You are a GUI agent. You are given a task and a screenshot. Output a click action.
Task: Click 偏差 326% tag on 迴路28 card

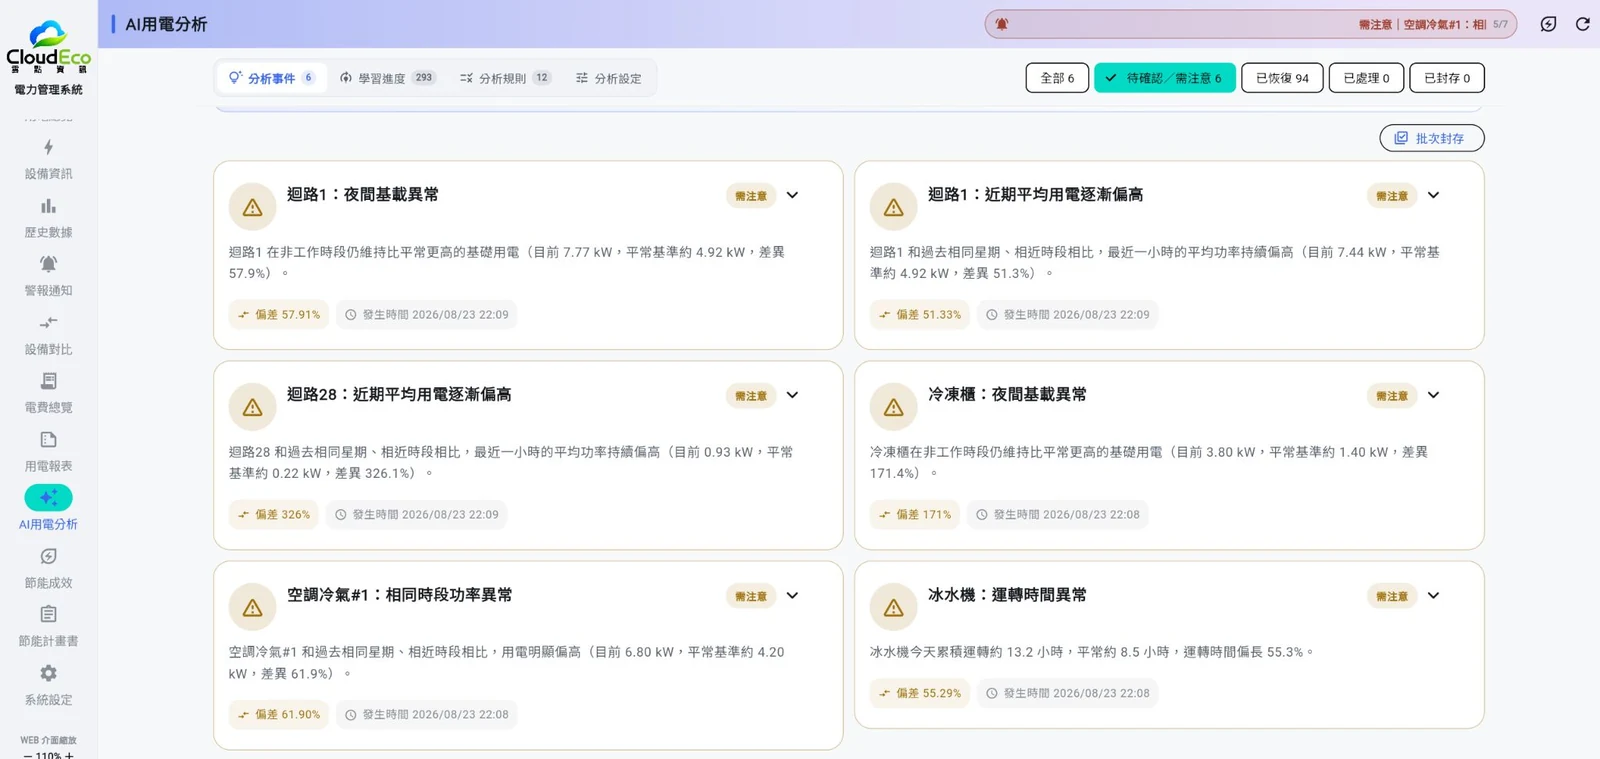pos(273,514)
